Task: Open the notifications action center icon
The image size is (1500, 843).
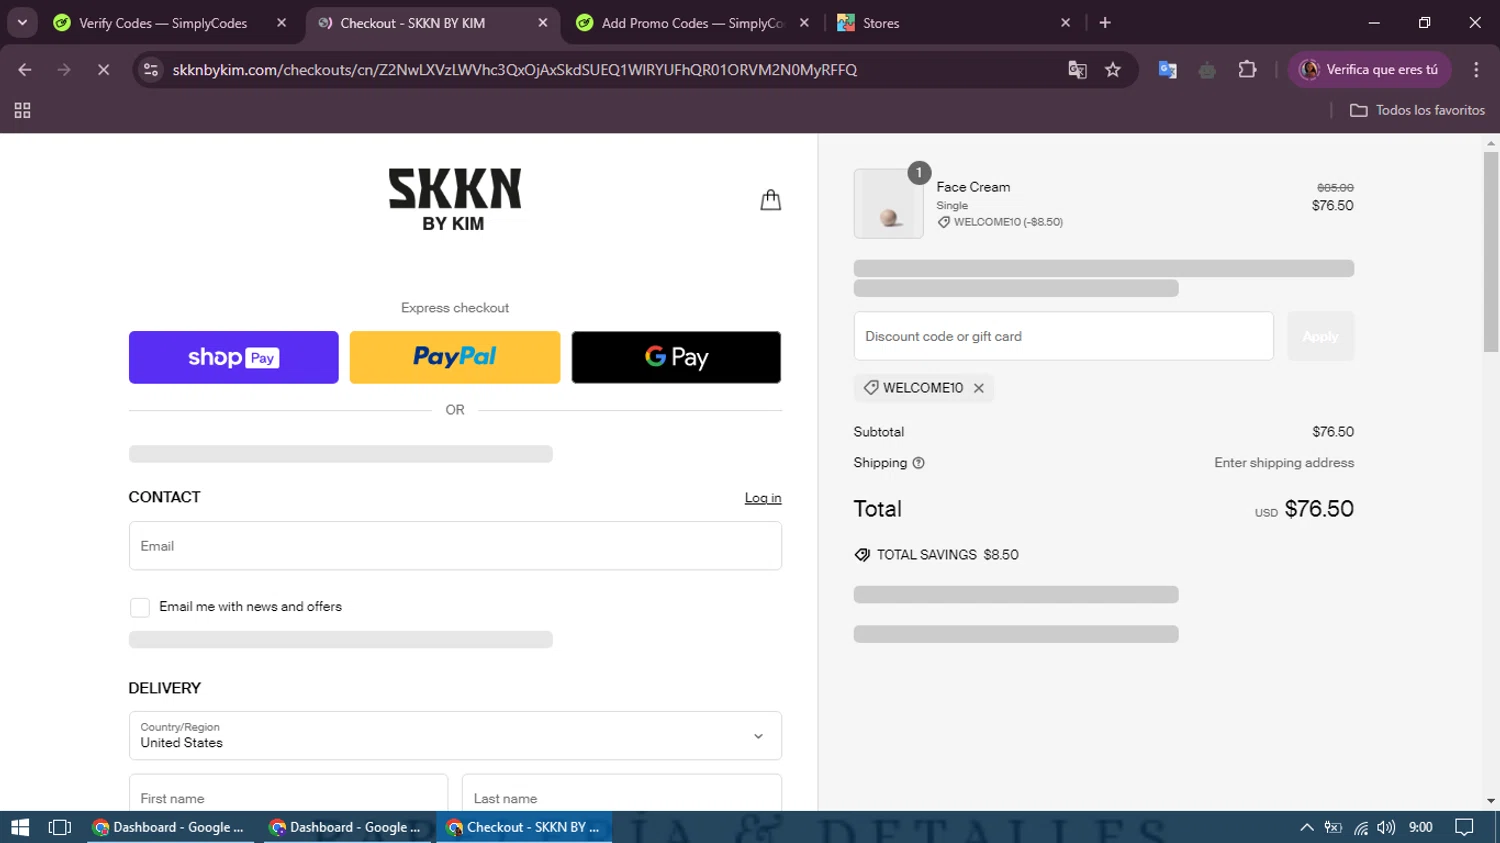Action: point(1464,827)
